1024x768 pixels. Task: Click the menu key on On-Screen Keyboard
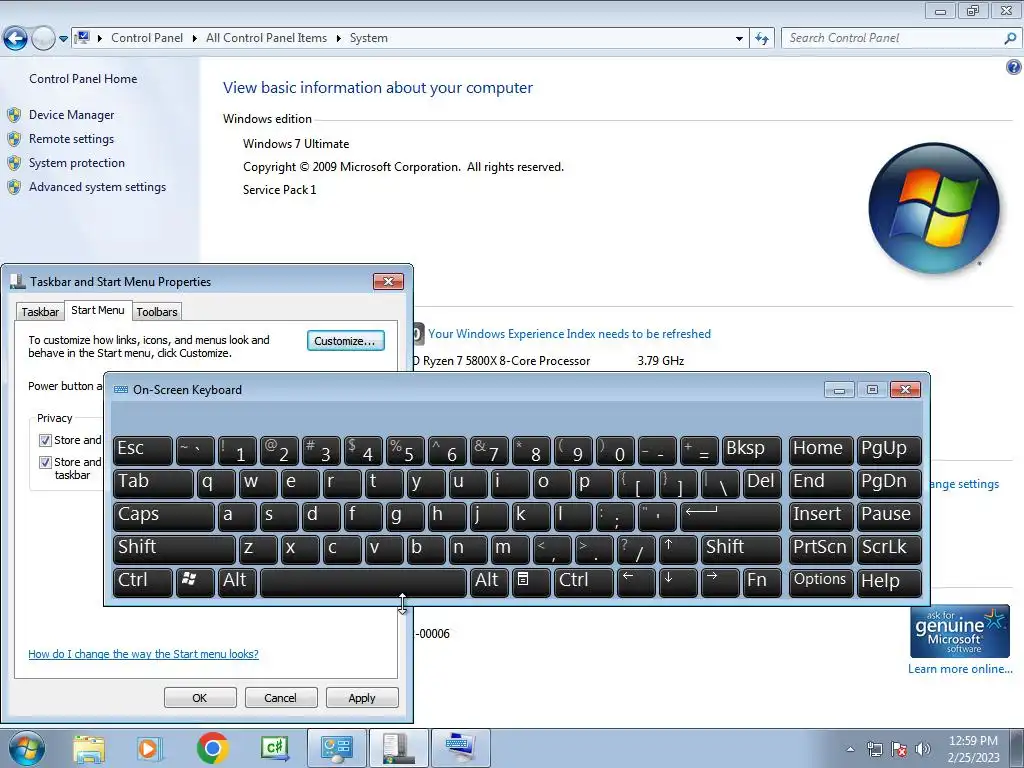(x=530, y=582)
